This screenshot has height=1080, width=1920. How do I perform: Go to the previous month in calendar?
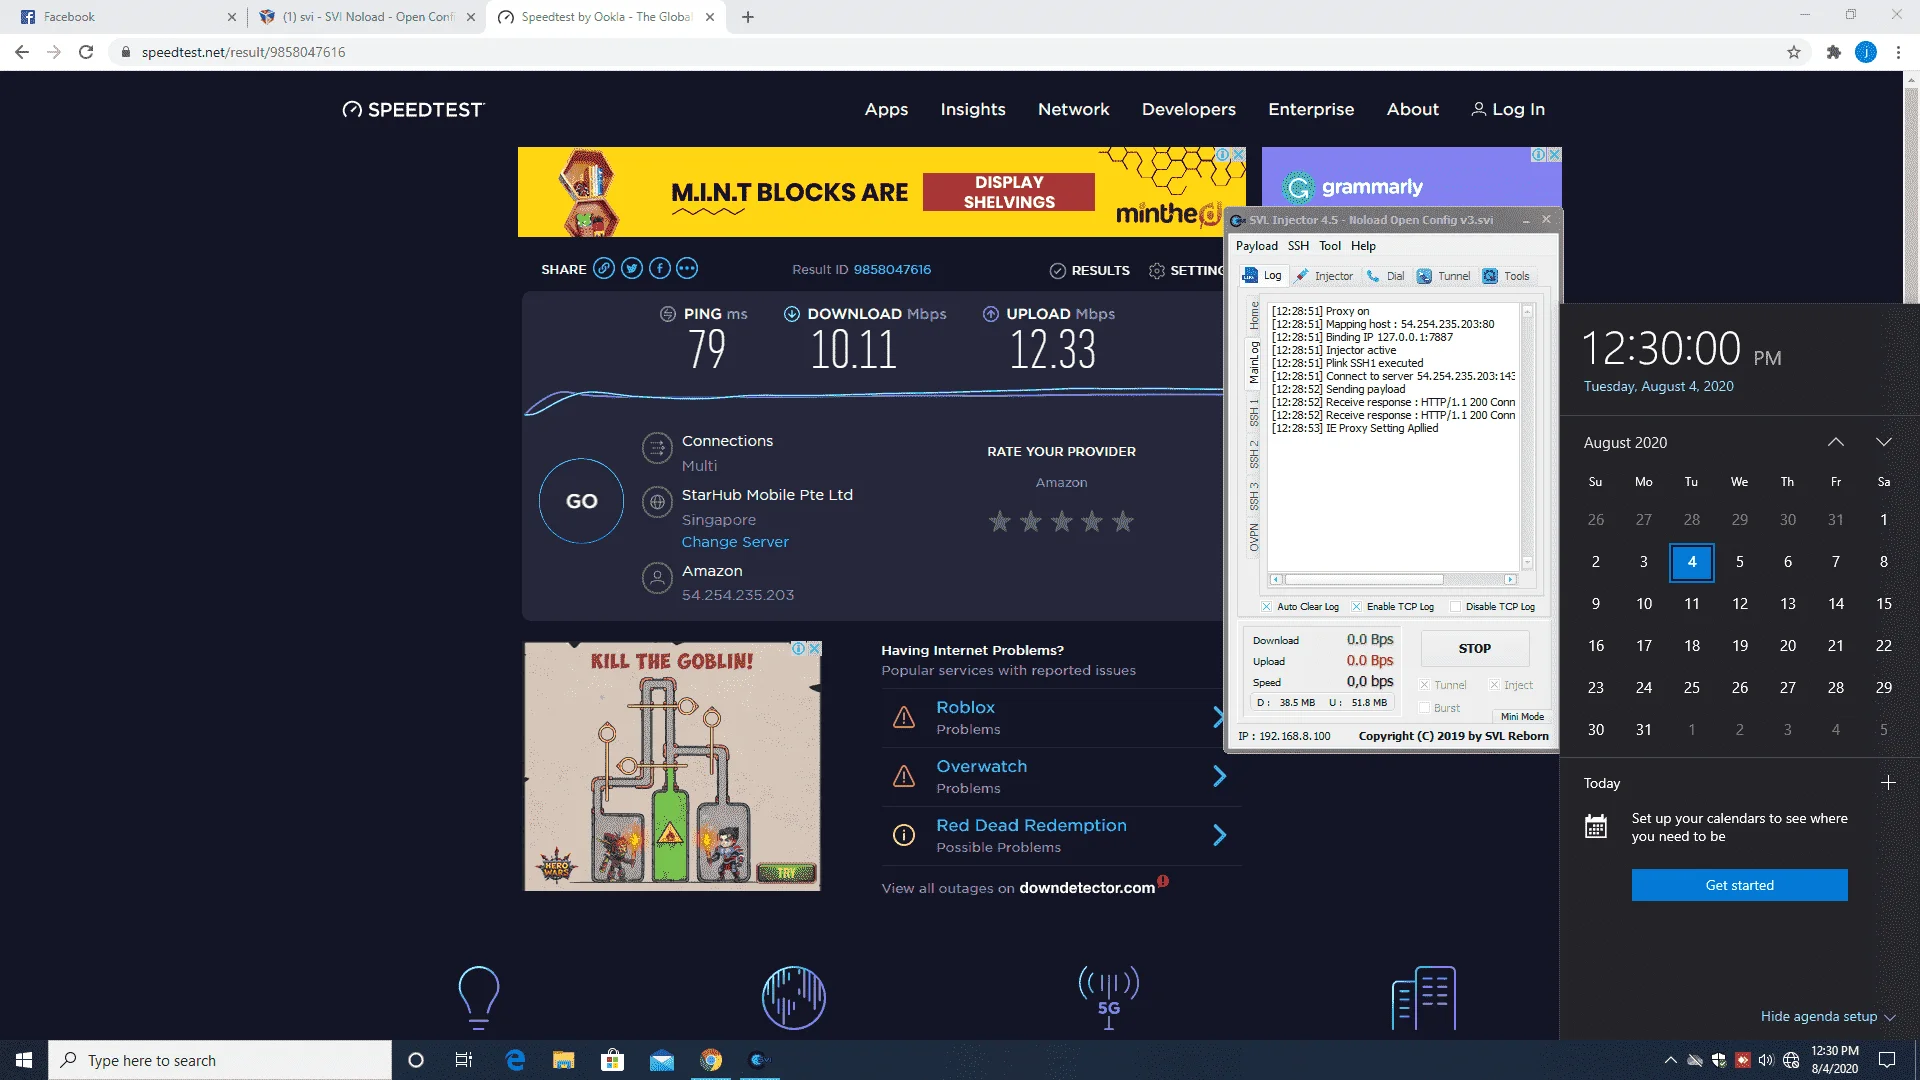pos(1836,442)
